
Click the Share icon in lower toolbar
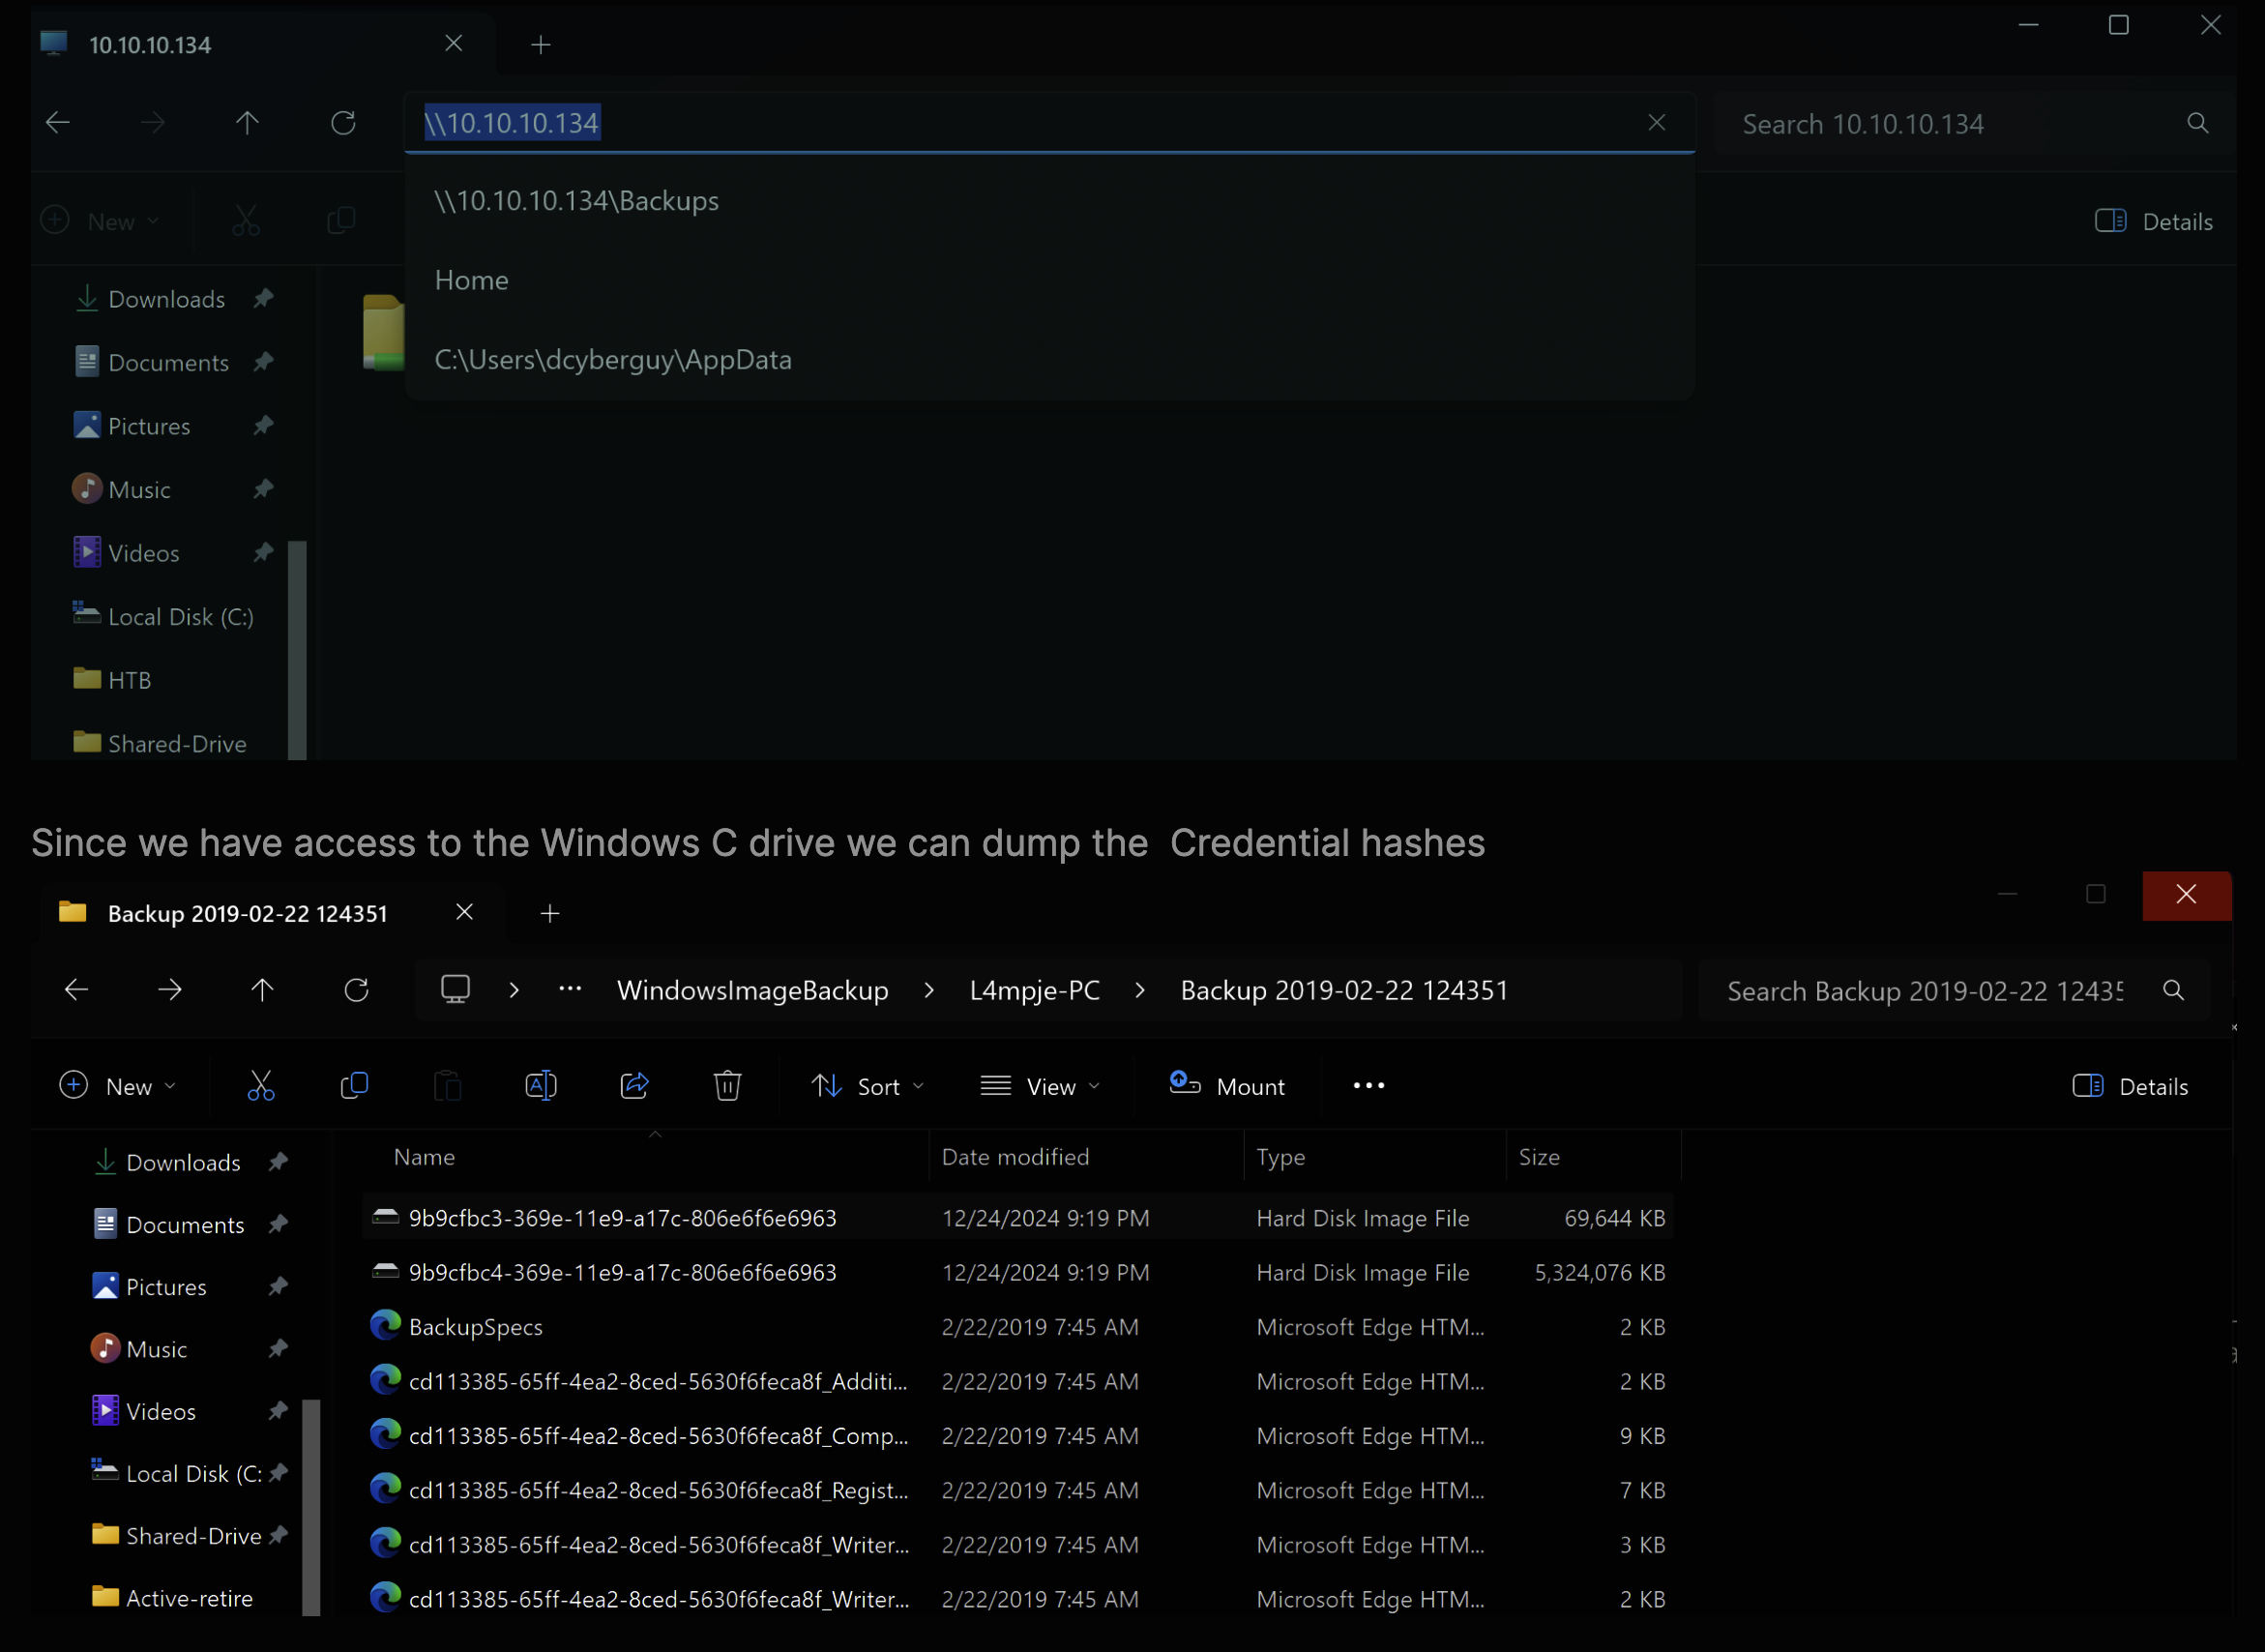(634, 1086)
